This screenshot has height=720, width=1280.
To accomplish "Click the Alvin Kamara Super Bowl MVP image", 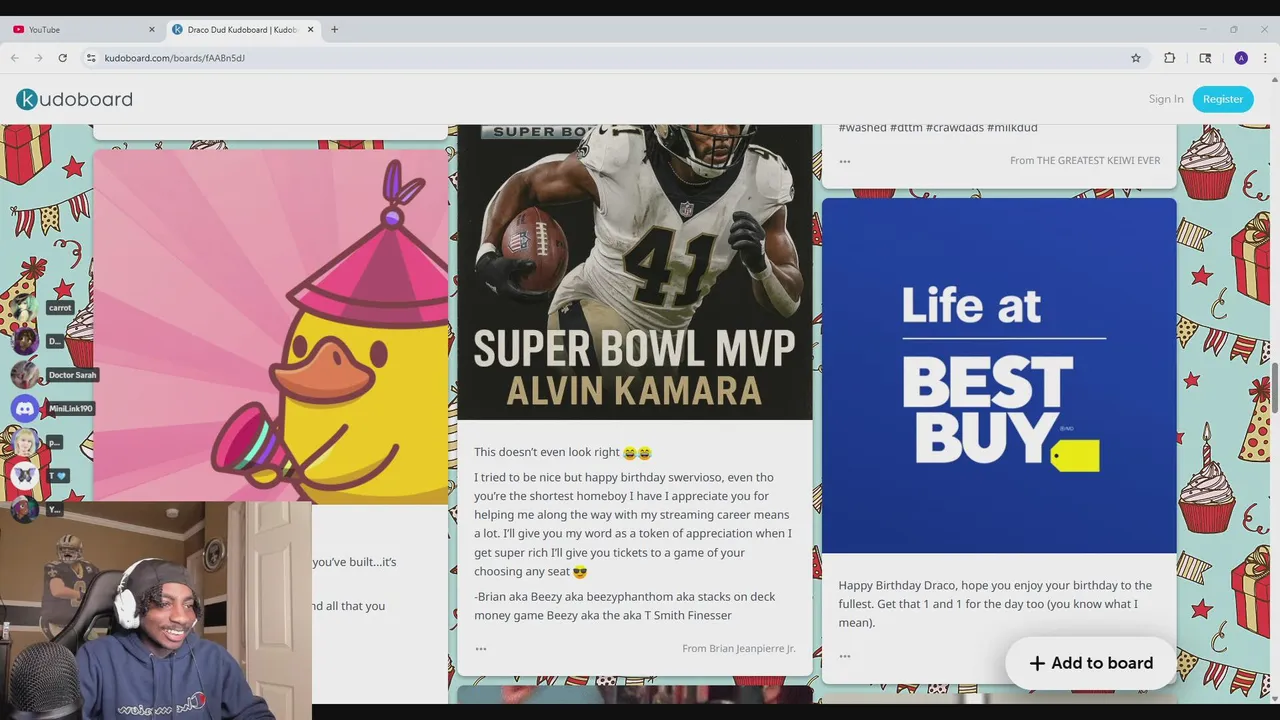I will tap(635, 272).
